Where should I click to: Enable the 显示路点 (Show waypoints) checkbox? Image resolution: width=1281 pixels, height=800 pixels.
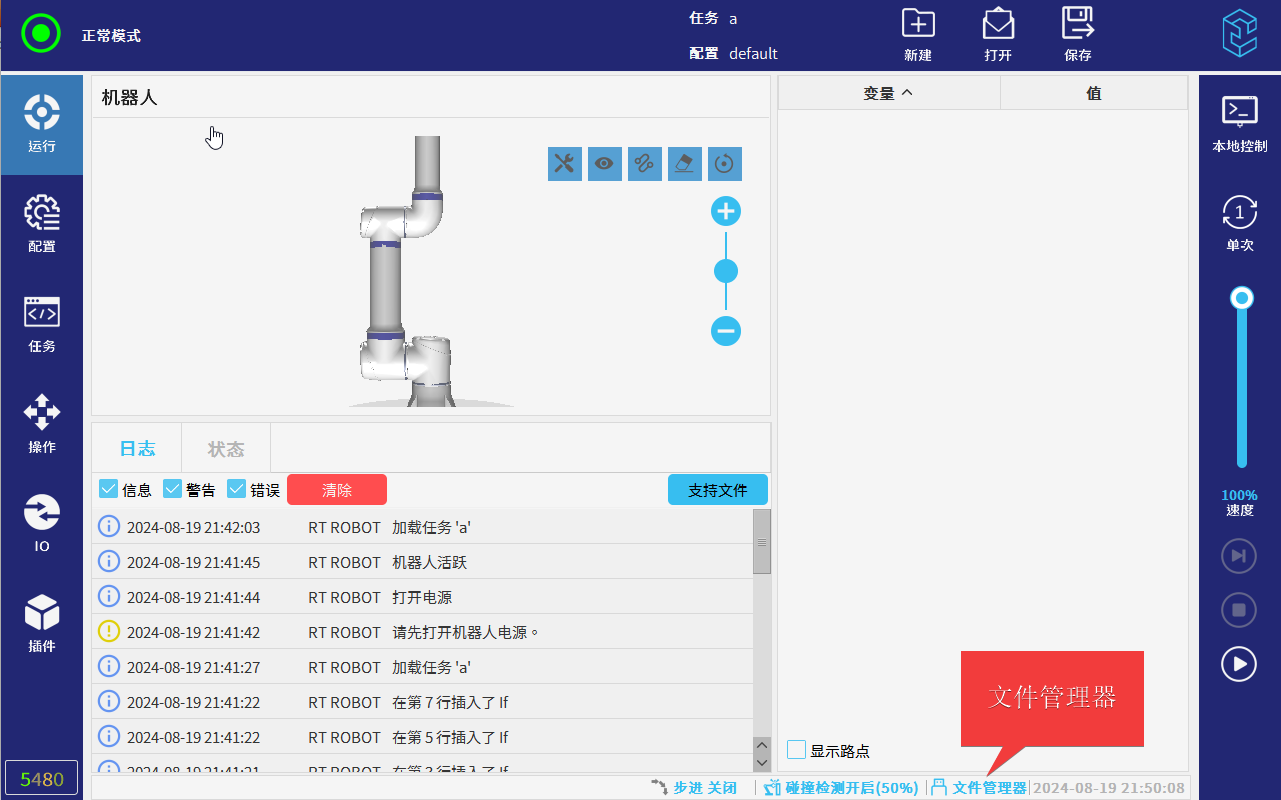point(797,750)
